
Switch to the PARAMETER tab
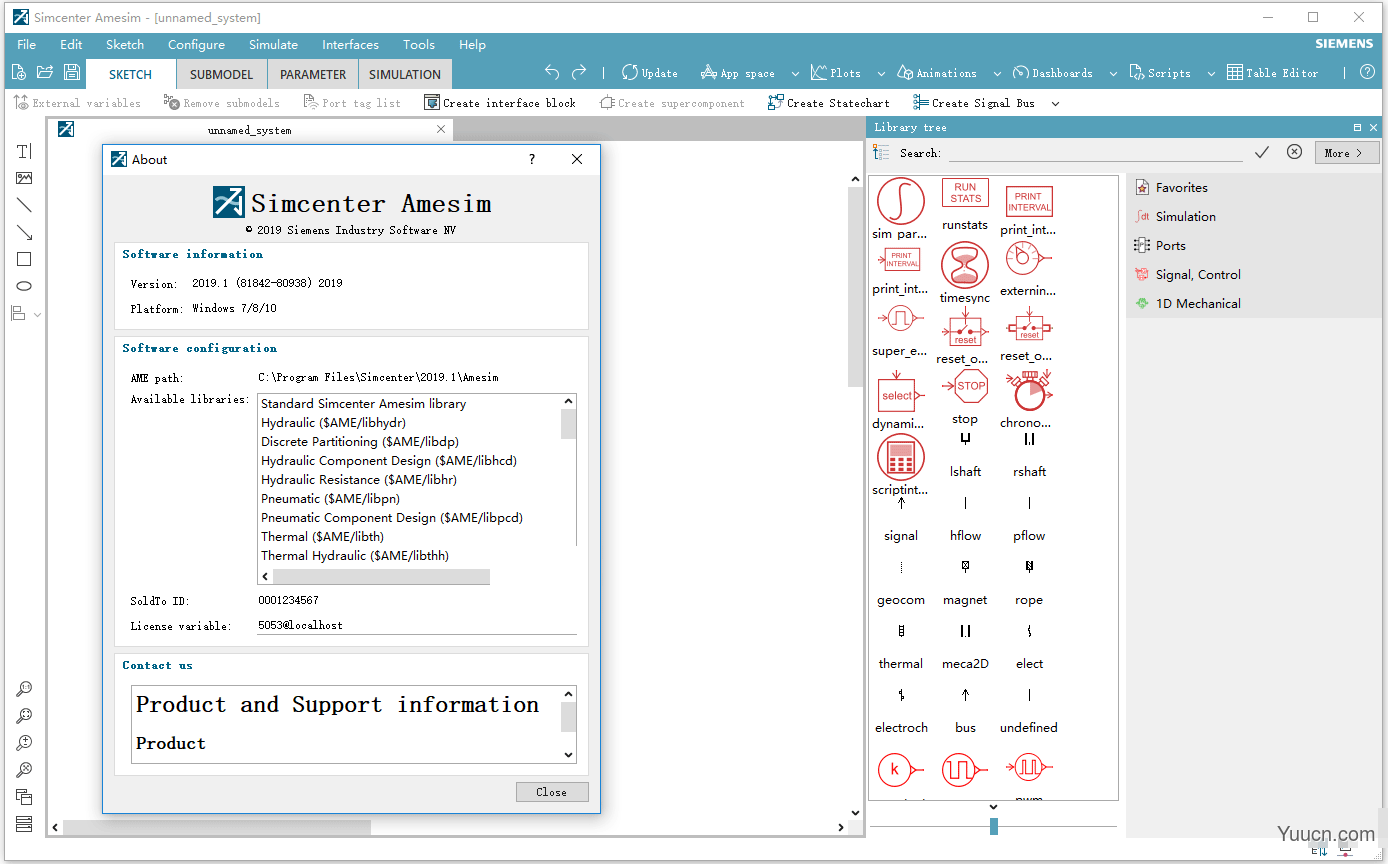tap(313, 74)
